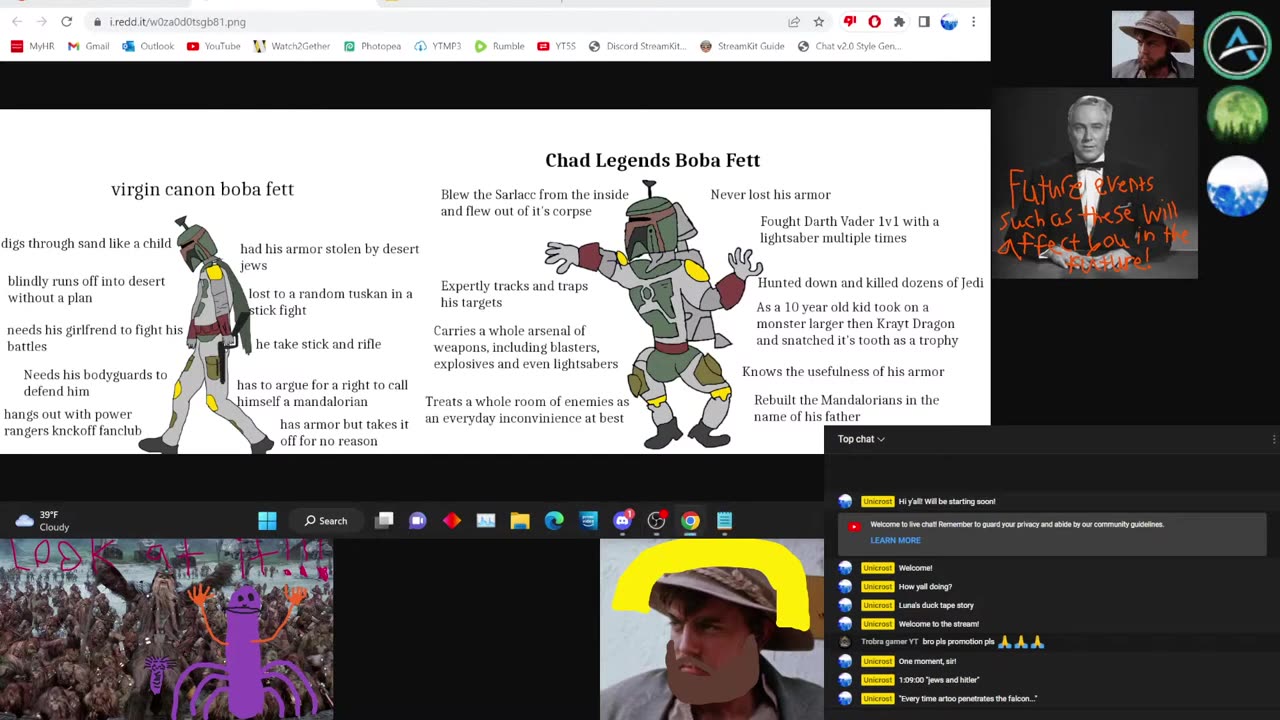Open the Chrome three-dot menu
1280x720 pixels.
coord(973,22)
